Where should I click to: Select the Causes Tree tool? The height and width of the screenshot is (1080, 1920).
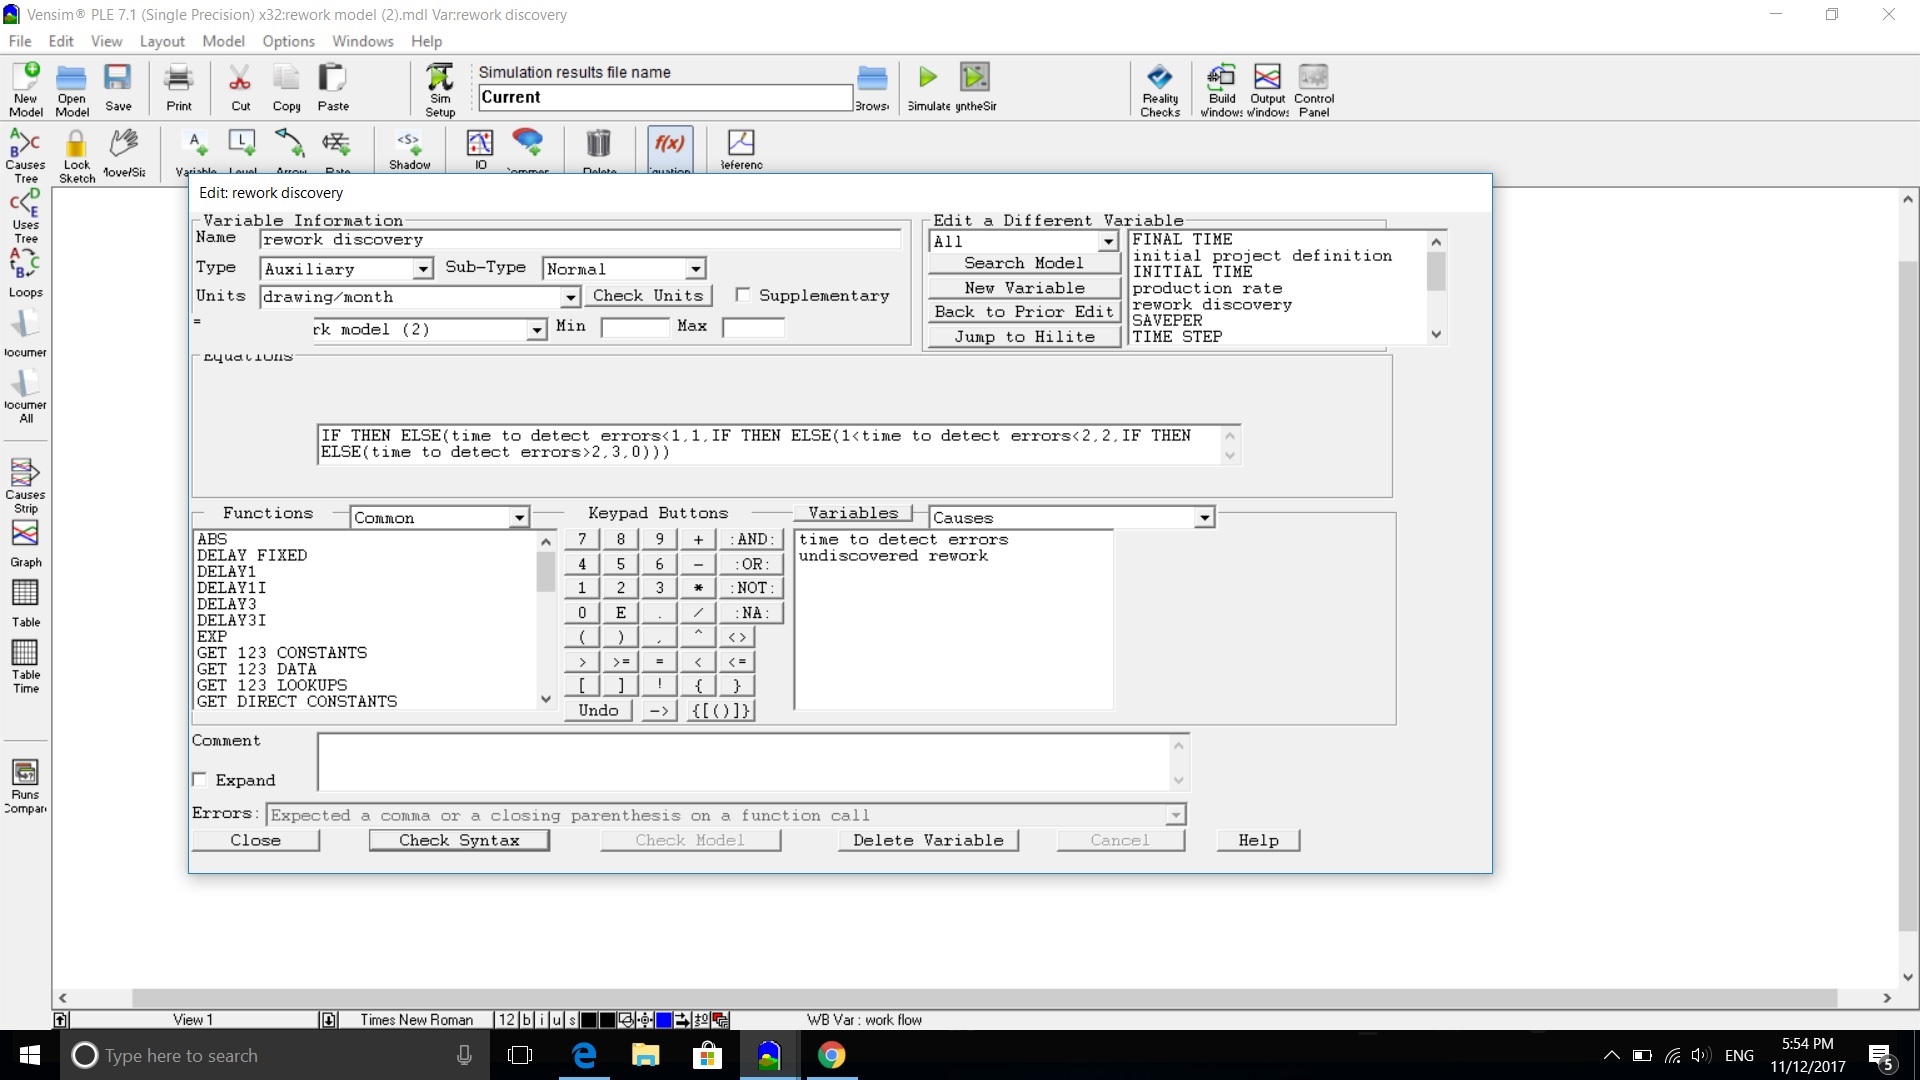25,155
